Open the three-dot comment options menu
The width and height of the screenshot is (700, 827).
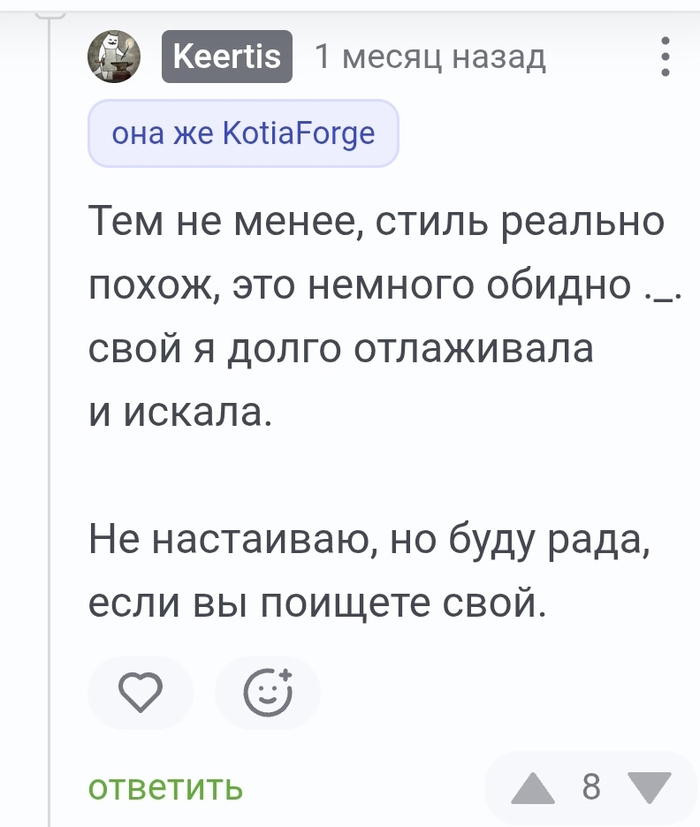click(x=666, y=57)
